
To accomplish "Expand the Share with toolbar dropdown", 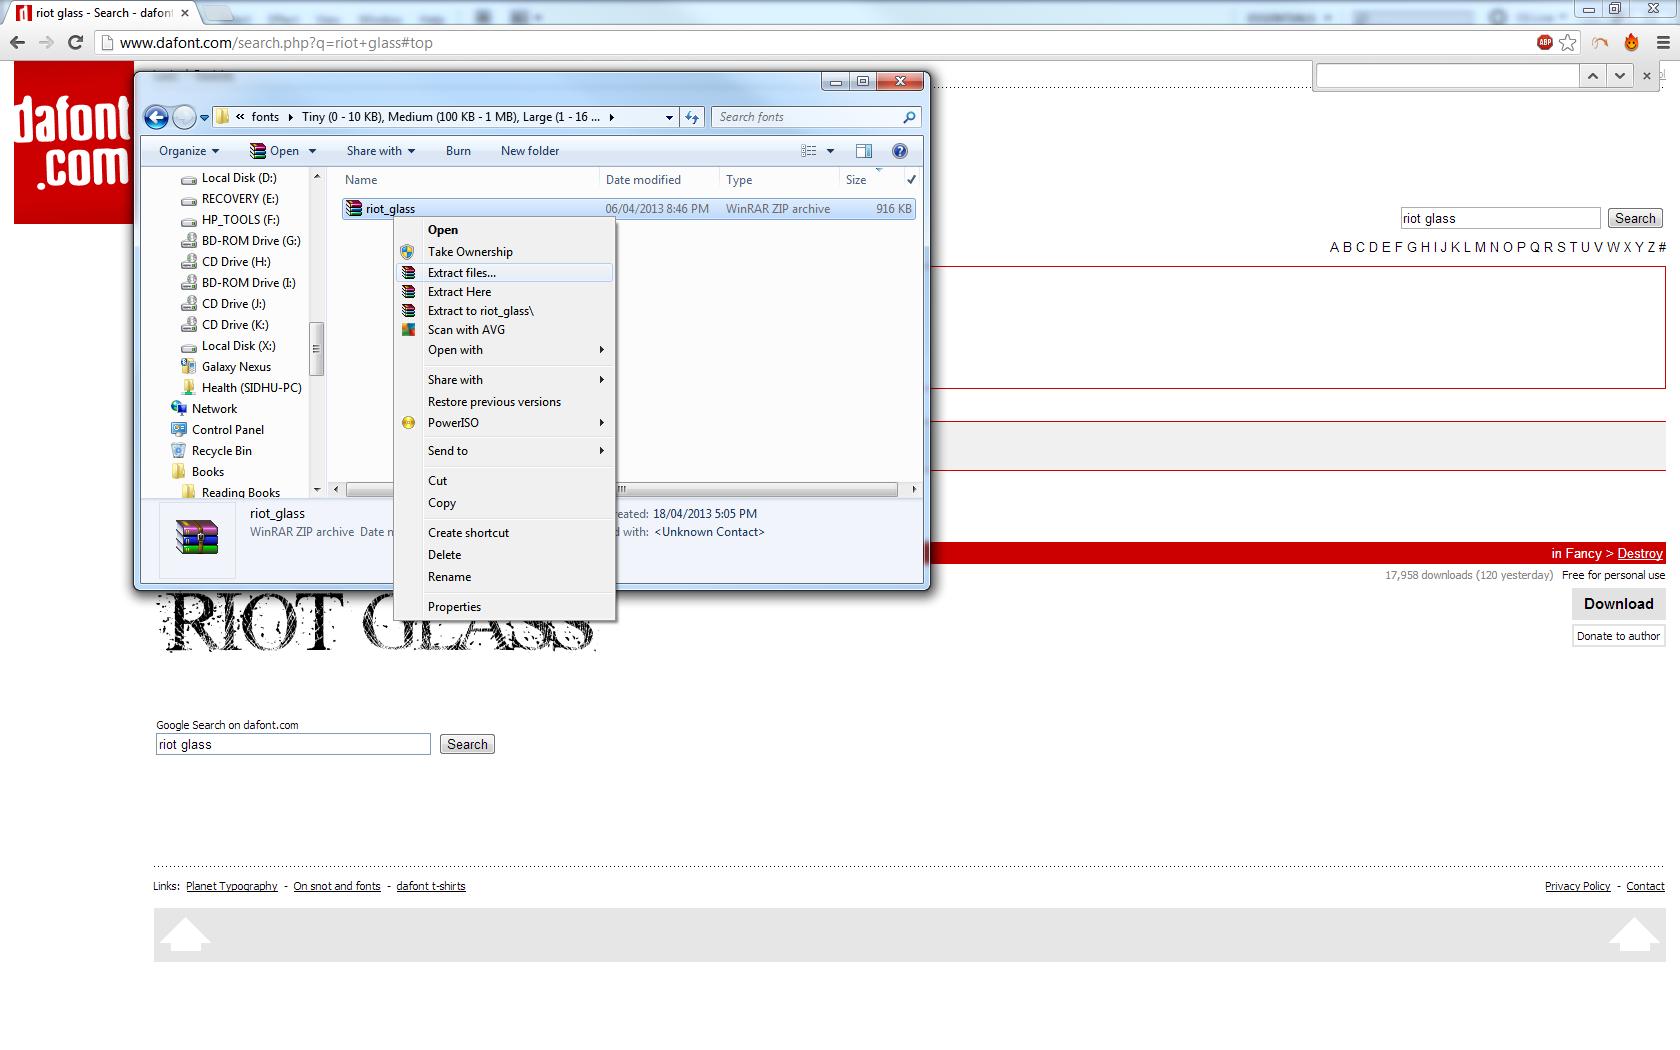I will pyautogui.click(x=381, y=151).
